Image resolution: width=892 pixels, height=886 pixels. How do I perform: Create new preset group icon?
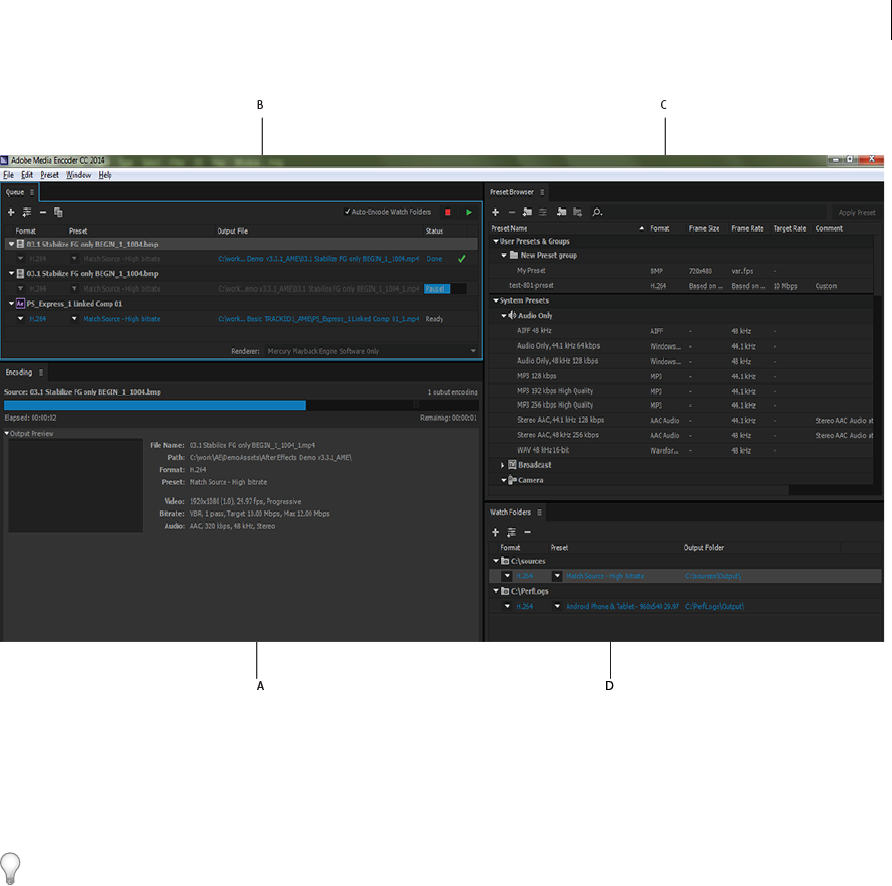527,212
